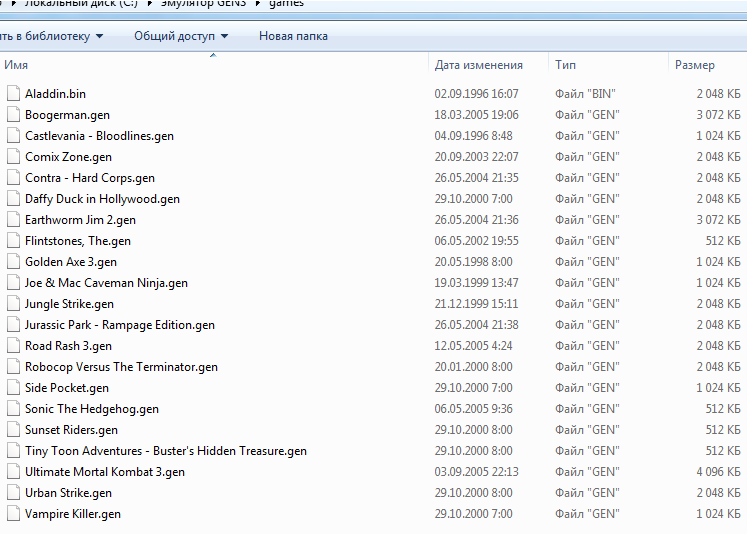The width and height of the screenshot is (747, 534).
Task: Click the Contra - Hard Corps.gen file icon
Action: point(13,177)
